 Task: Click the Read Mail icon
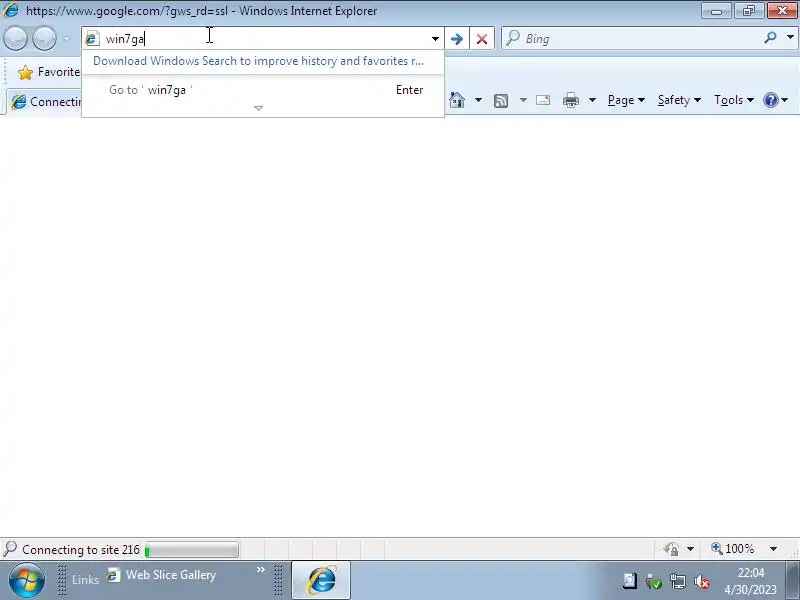pos(543,100)
